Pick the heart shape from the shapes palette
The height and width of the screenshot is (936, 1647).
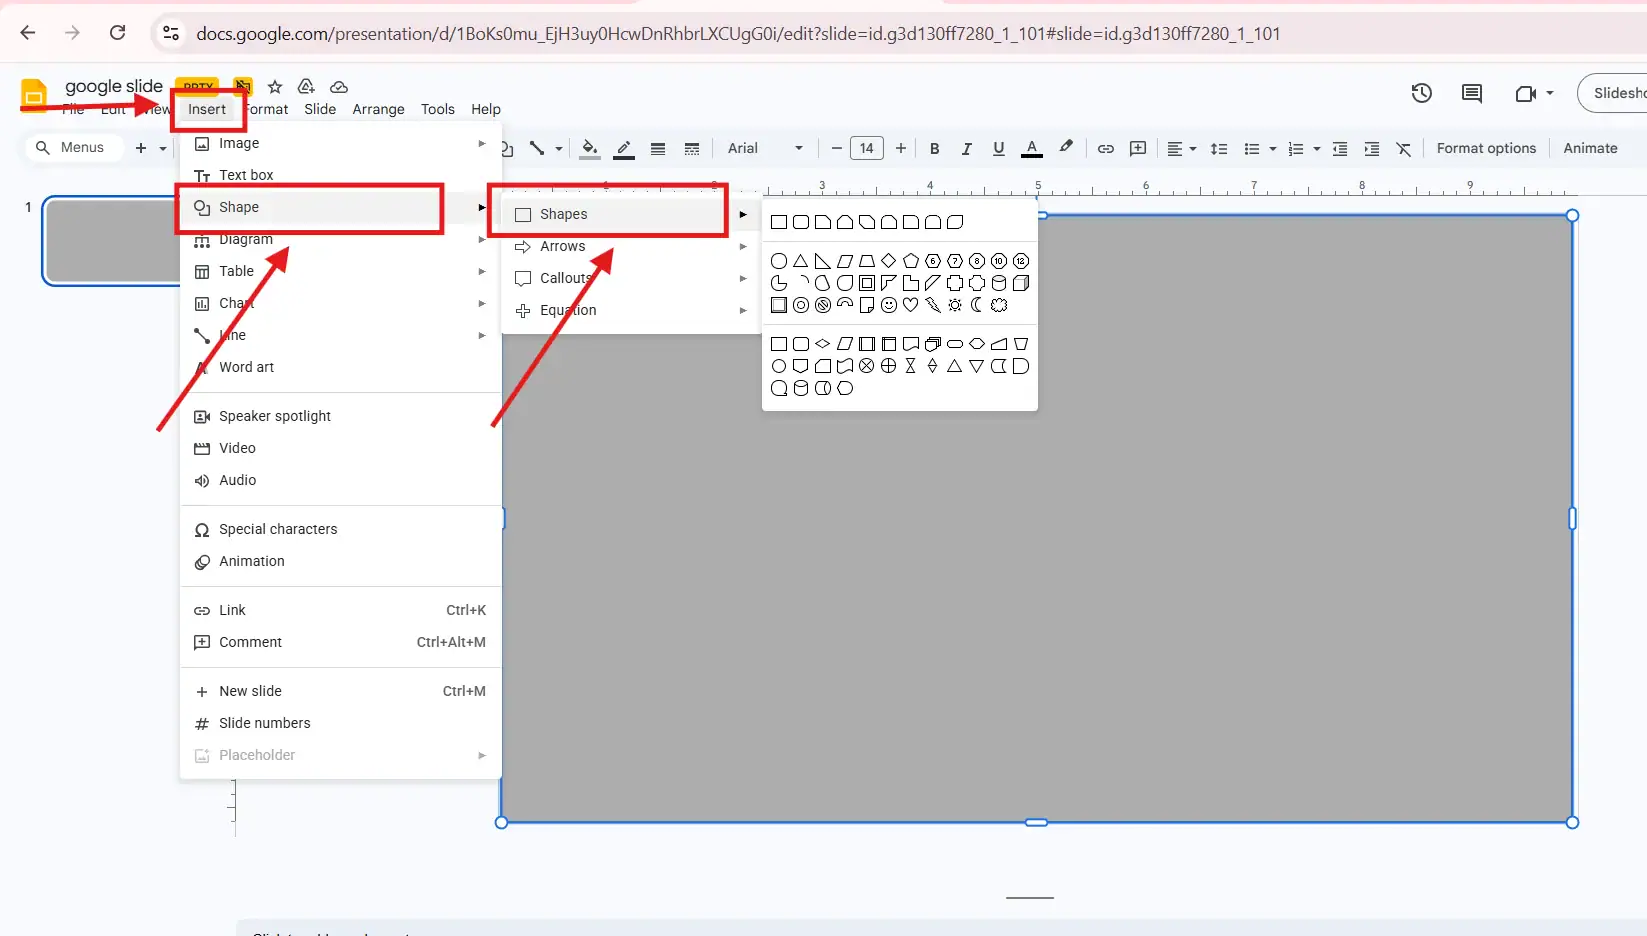point(910,305)
